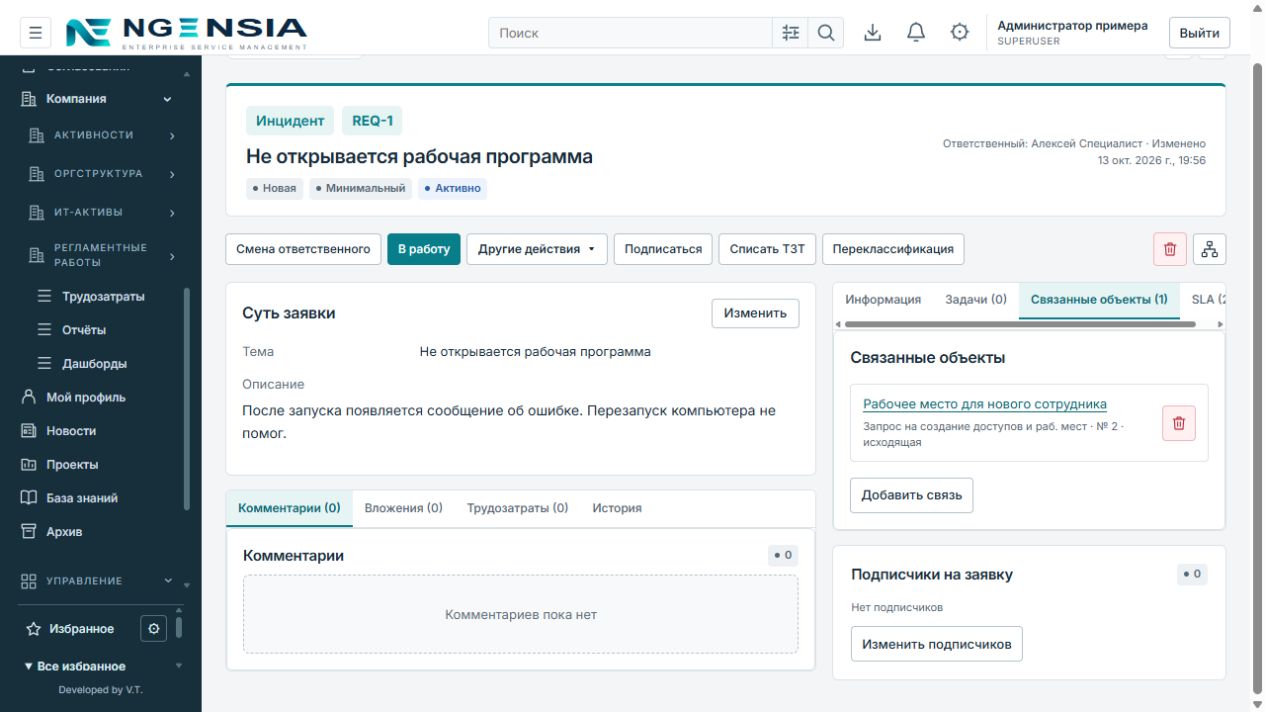Click the Дашборды list icon
1265x712 pixels.
tap(45, 364)
